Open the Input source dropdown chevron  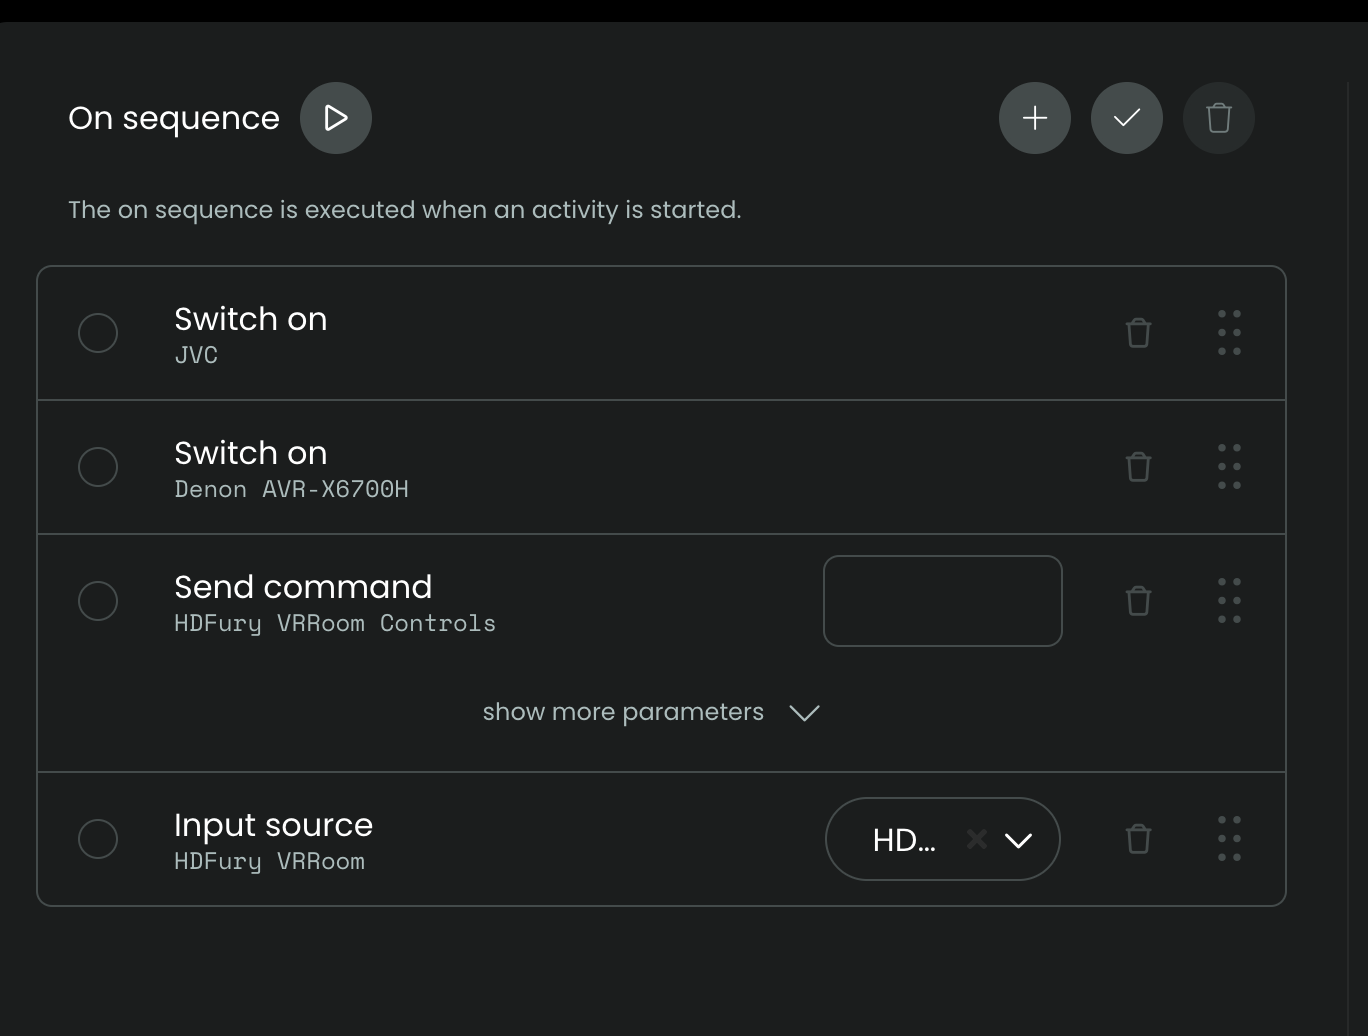[1018, 840]
